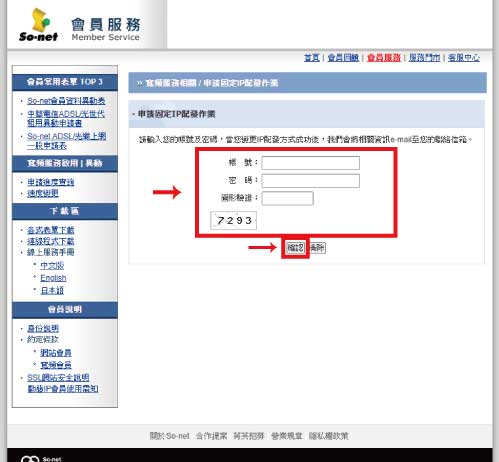Open 寬頻會員 terms link
The width and height of the screenshot is (499, 462).
point(56,365)
